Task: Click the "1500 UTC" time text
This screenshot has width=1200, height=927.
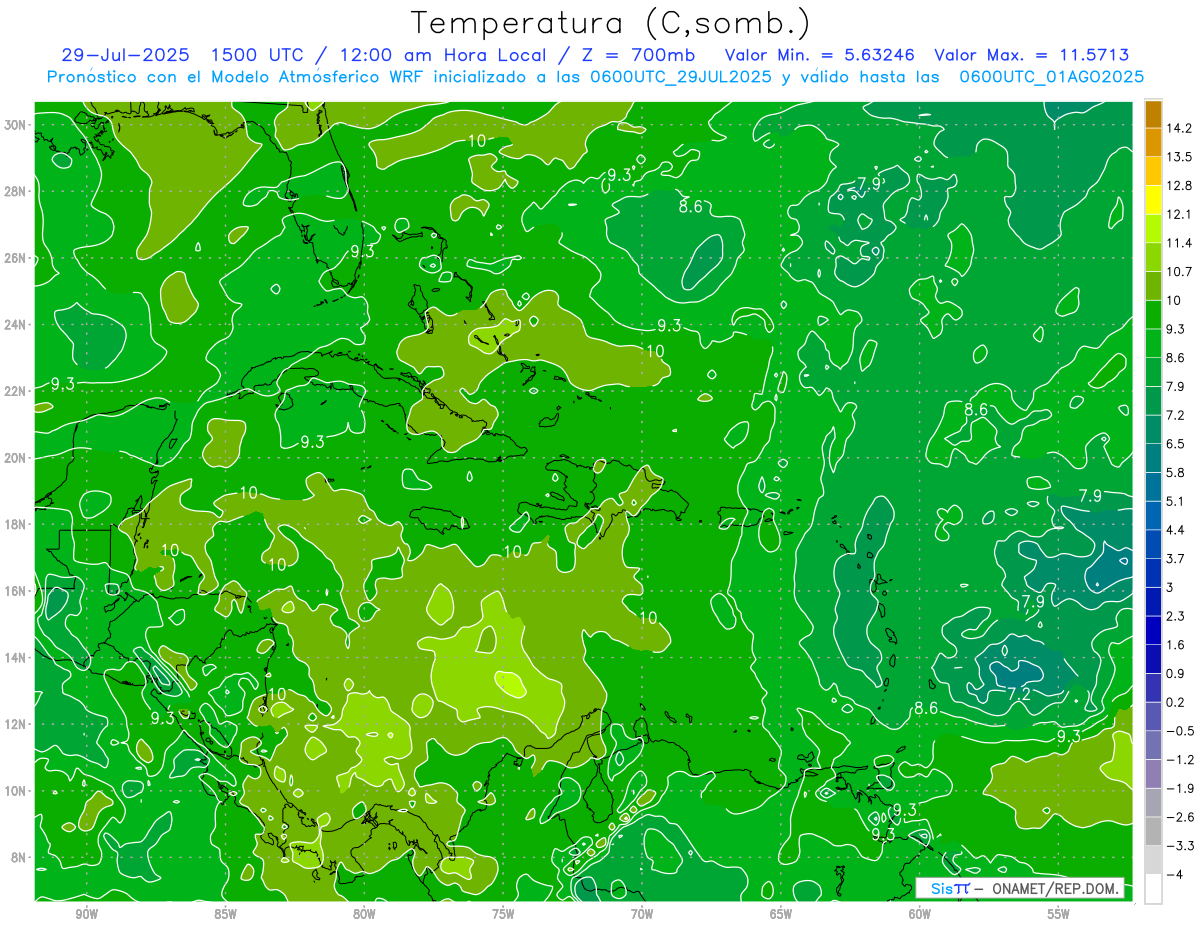Action: coord(259,55)
